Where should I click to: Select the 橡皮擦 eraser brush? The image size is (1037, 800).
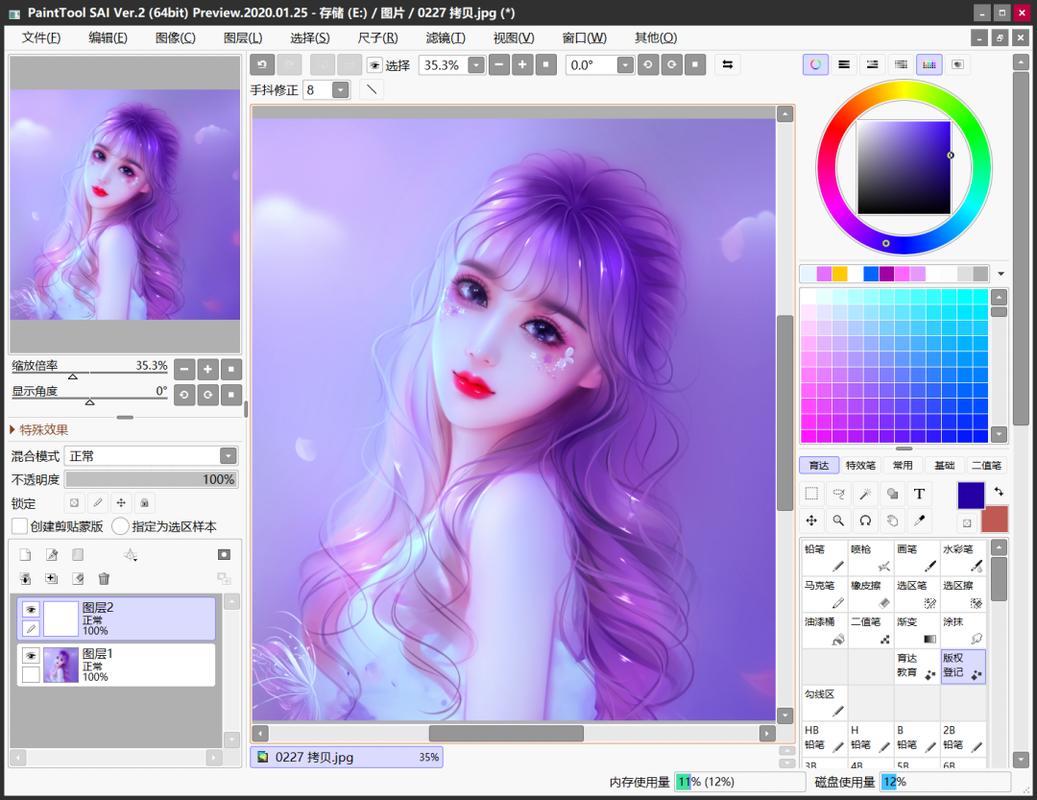coord(870,594)
